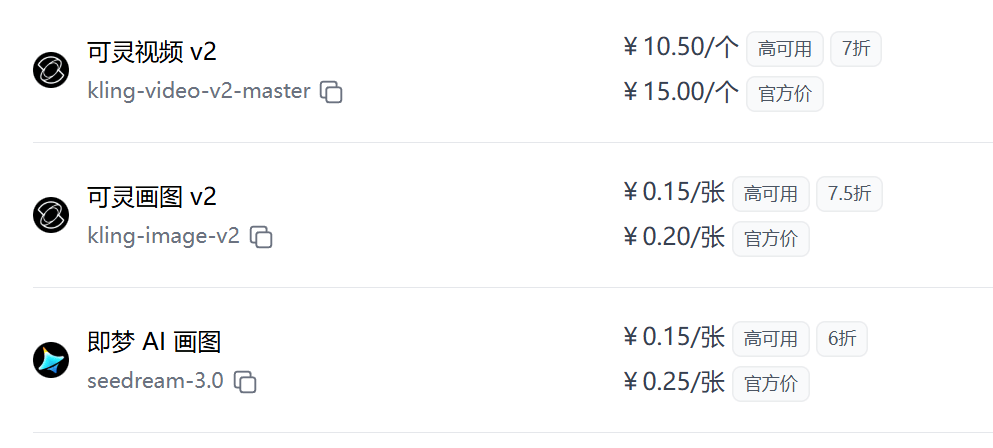Click the 7折 discount badge
Image resolution: width=993 pixels, height=448 pixels.
(856, 49)
